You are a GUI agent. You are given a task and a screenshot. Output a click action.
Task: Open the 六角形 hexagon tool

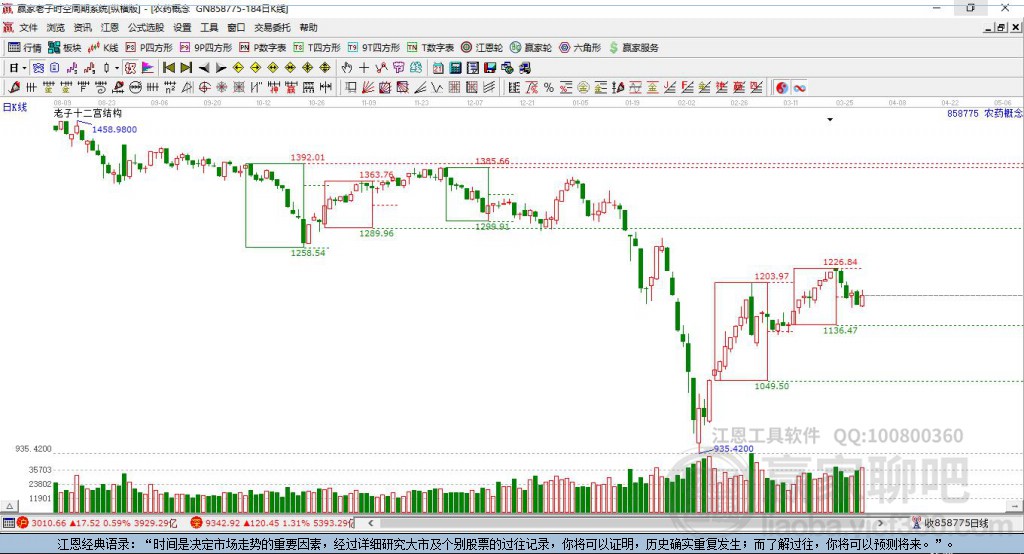580,48
